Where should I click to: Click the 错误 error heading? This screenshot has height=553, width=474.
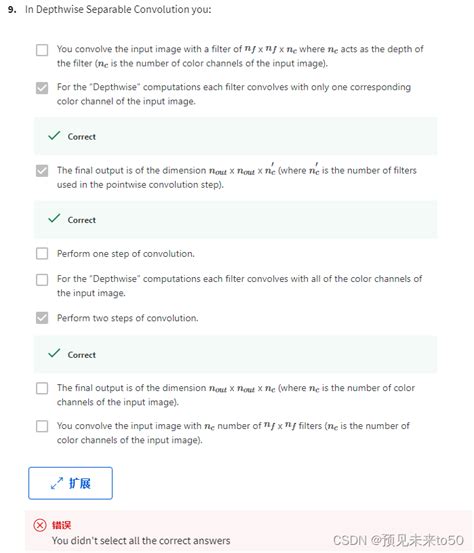click(61, 525)
